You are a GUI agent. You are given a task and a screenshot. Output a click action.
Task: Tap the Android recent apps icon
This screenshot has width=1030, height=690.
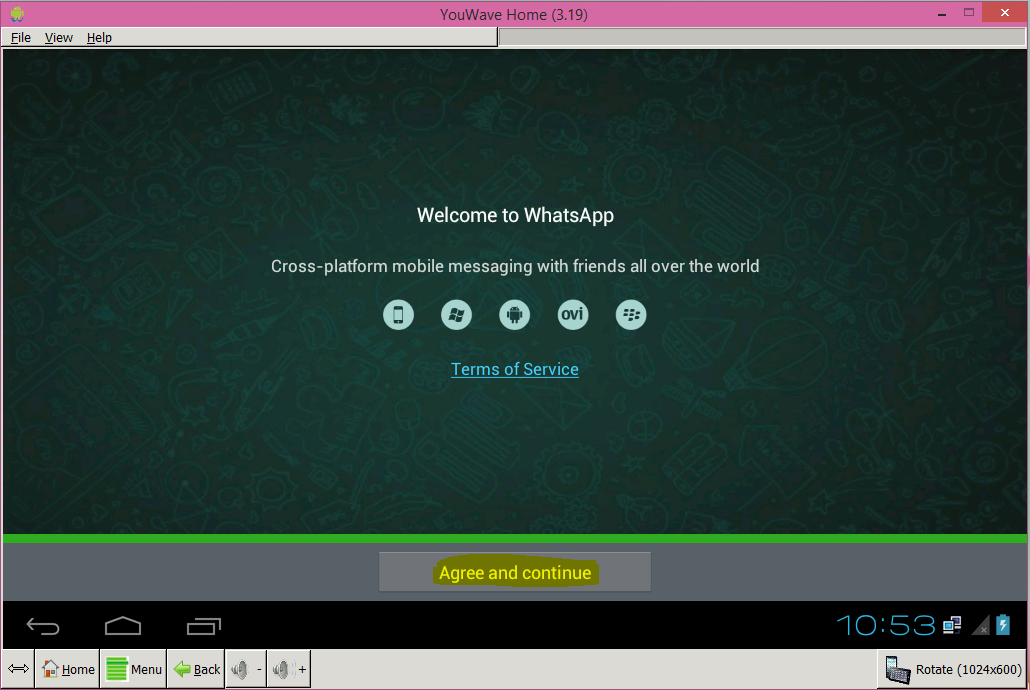coord(204,626)
